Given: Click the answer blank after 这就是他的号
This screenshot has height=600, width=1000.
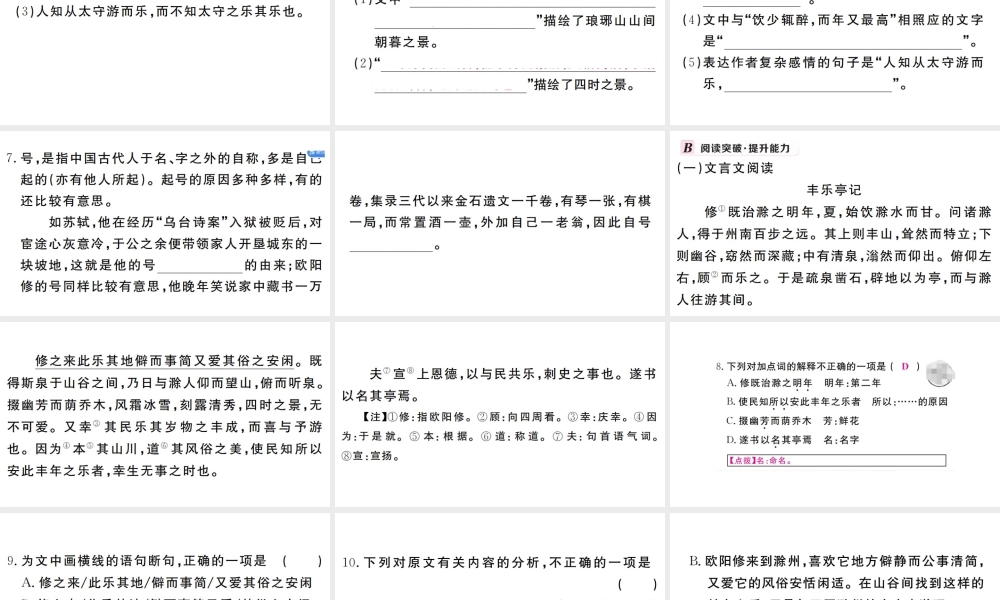Looking at the screenshot, I should tap(200, 267).
